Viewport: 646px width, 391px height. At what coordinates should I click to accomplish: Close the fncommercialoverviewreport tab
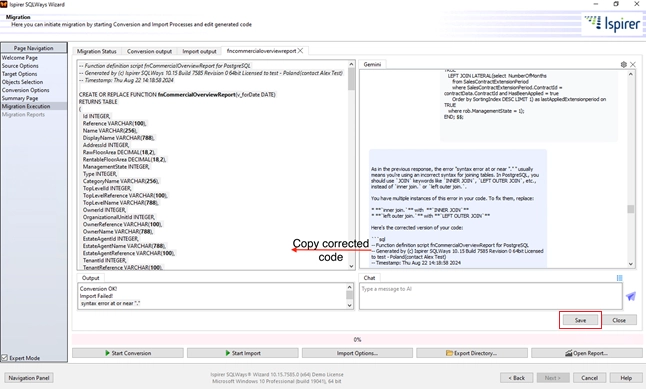click(x=300, y=51)
